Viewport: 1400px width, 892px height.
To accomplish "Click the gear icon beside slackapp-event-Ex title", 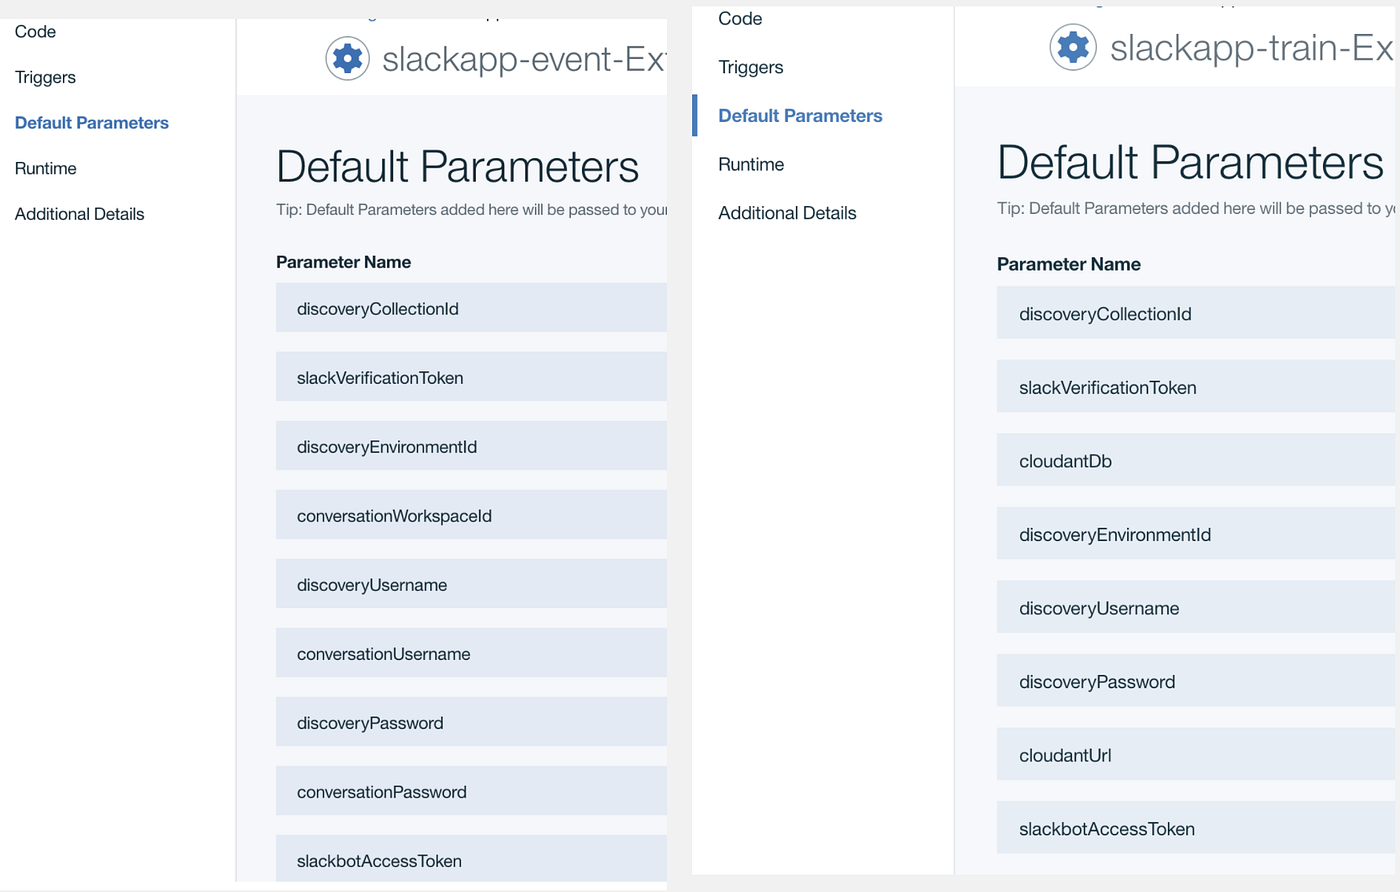I will tap(347, 58).
